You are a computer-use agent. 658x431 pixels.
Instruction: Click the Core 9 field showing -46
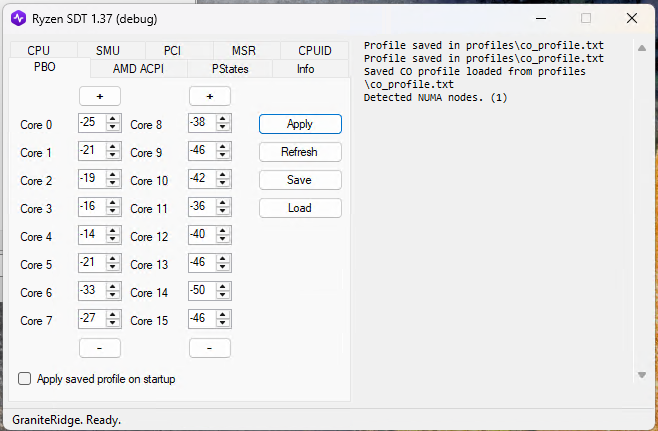click(202, 151)
